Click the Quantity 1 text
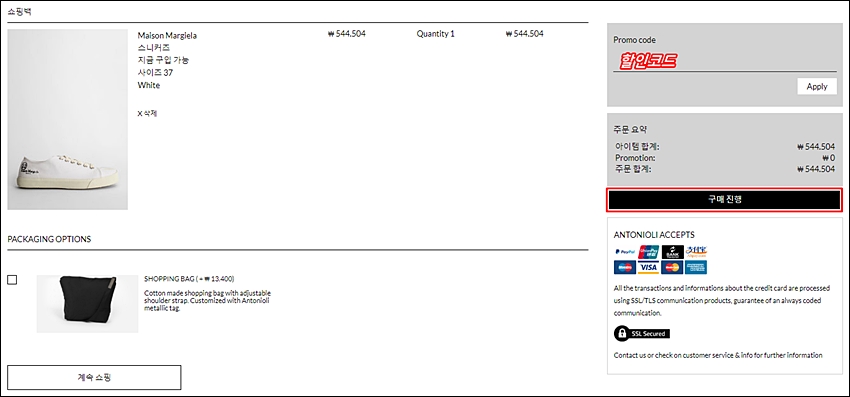 pos(436,34)
